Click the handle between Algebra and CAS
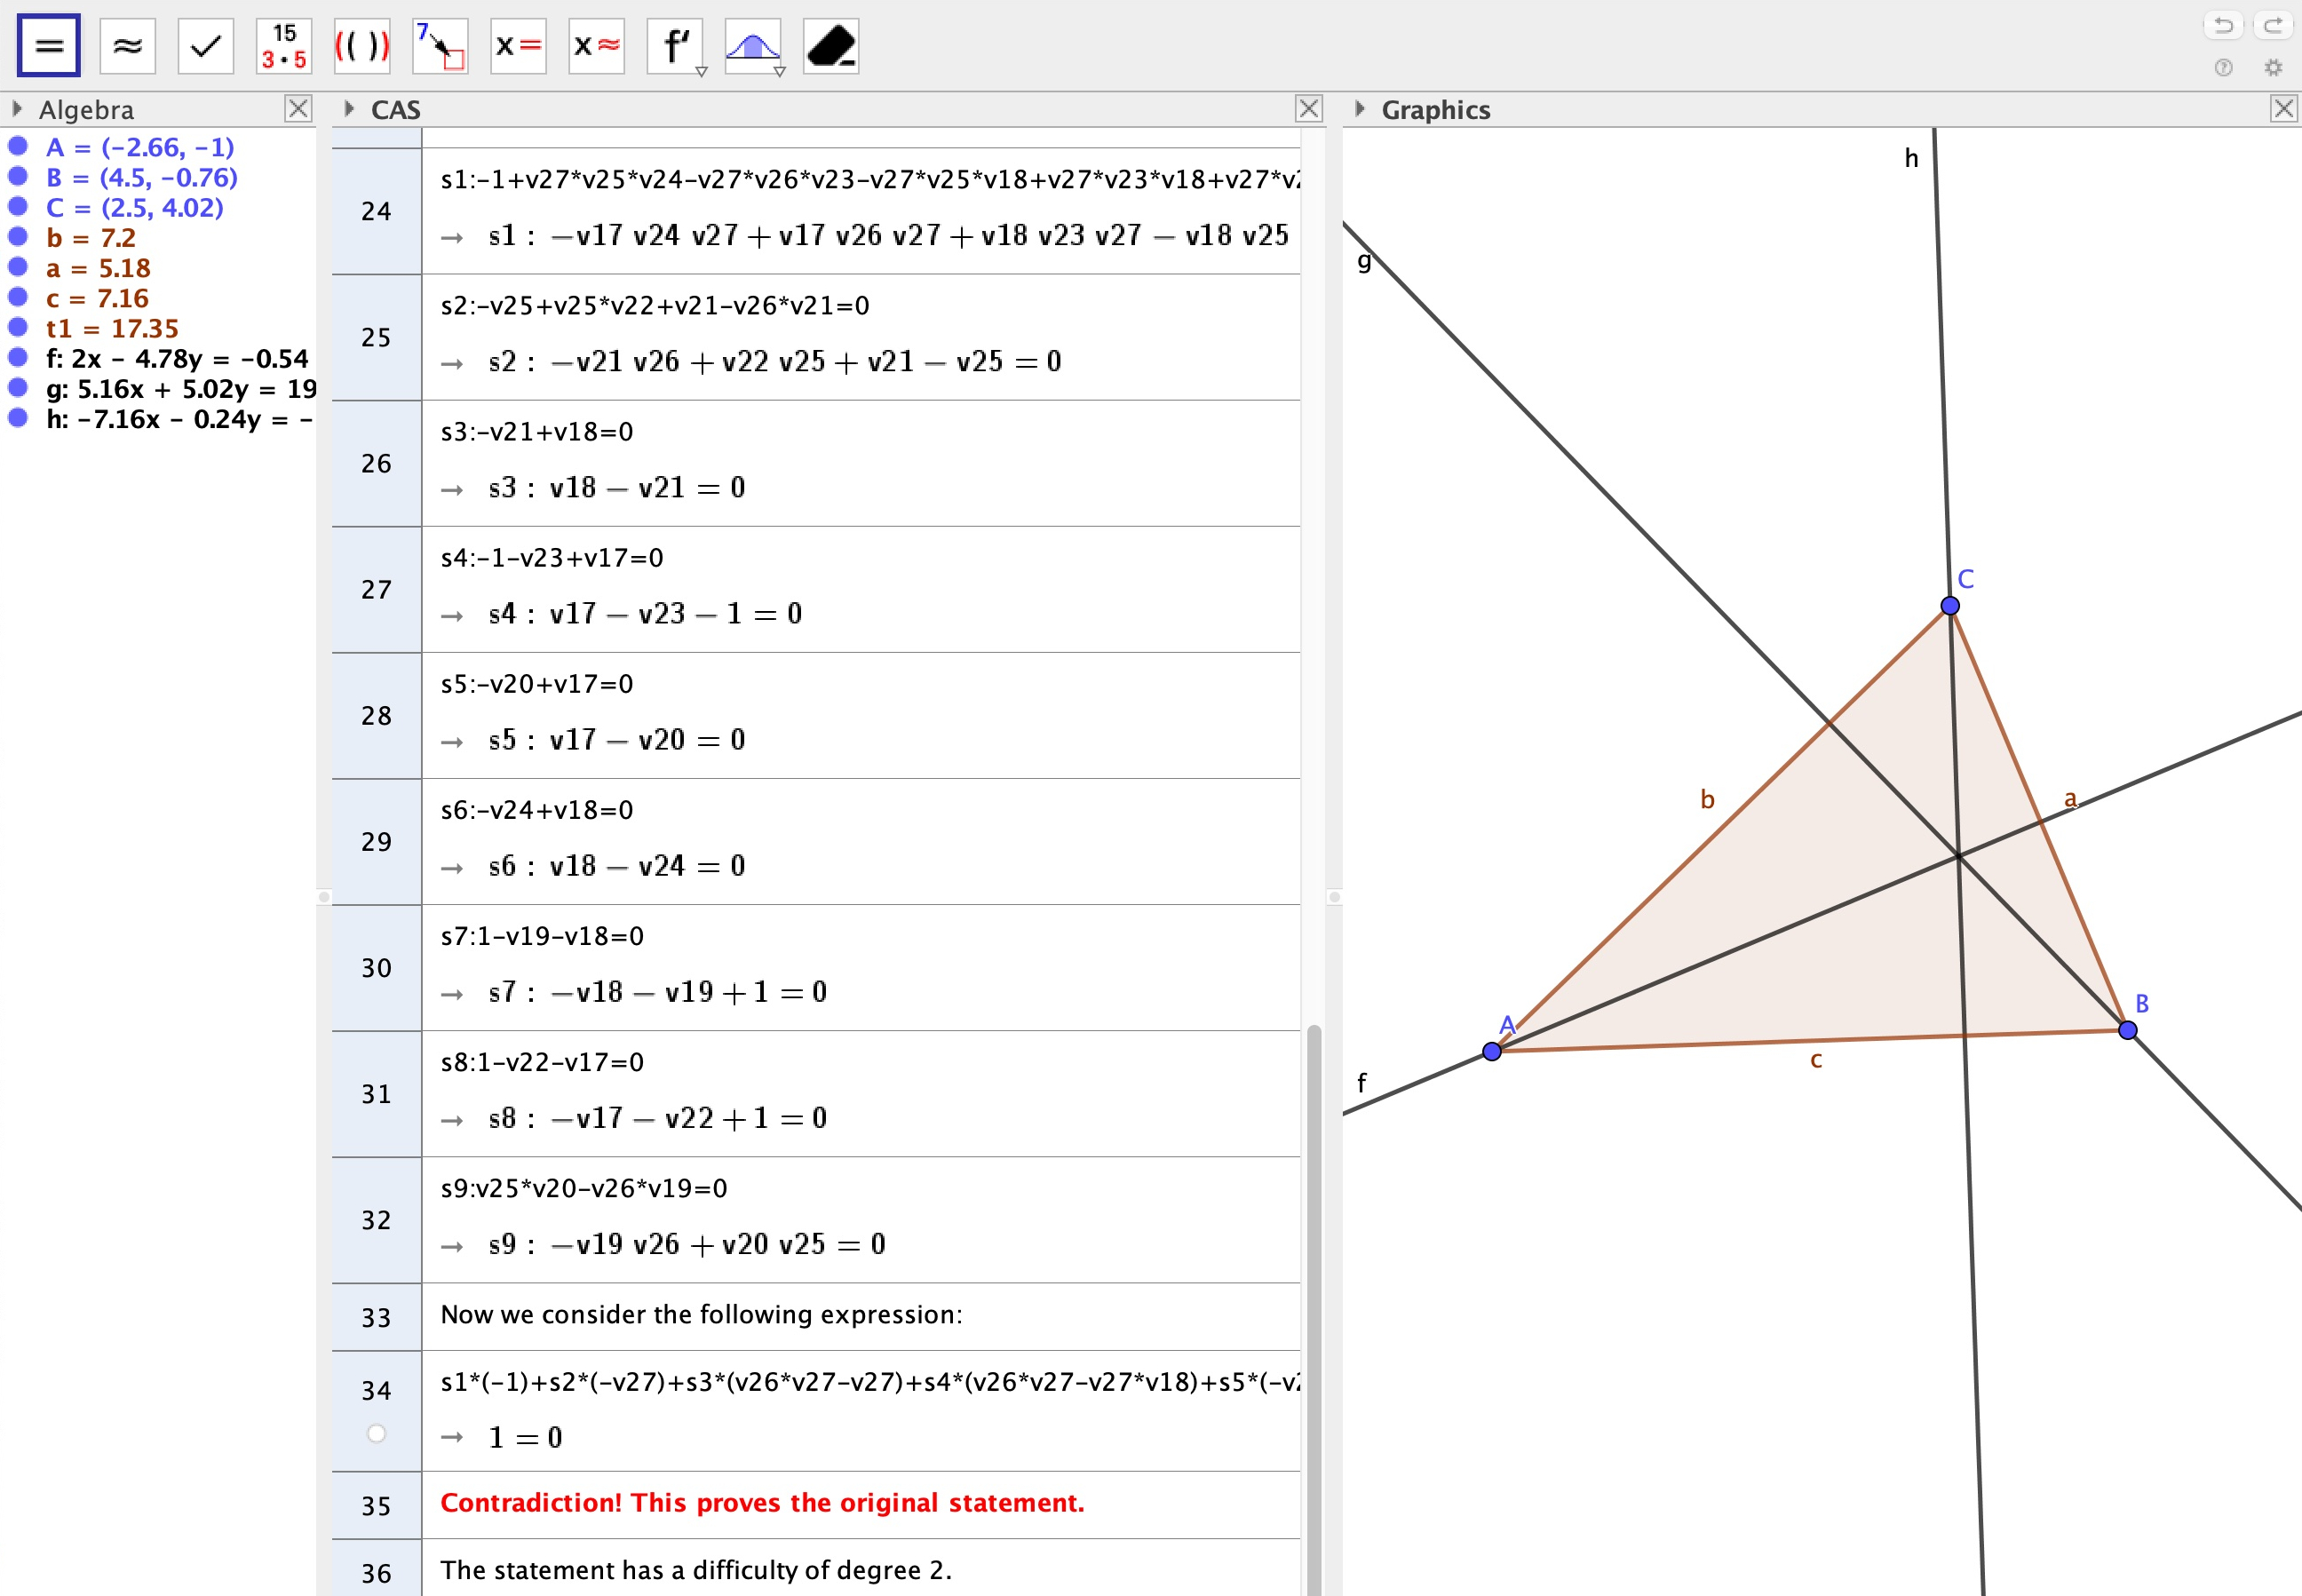Viewport: 2302px width, 1596px height. click(x=323, y=897)
